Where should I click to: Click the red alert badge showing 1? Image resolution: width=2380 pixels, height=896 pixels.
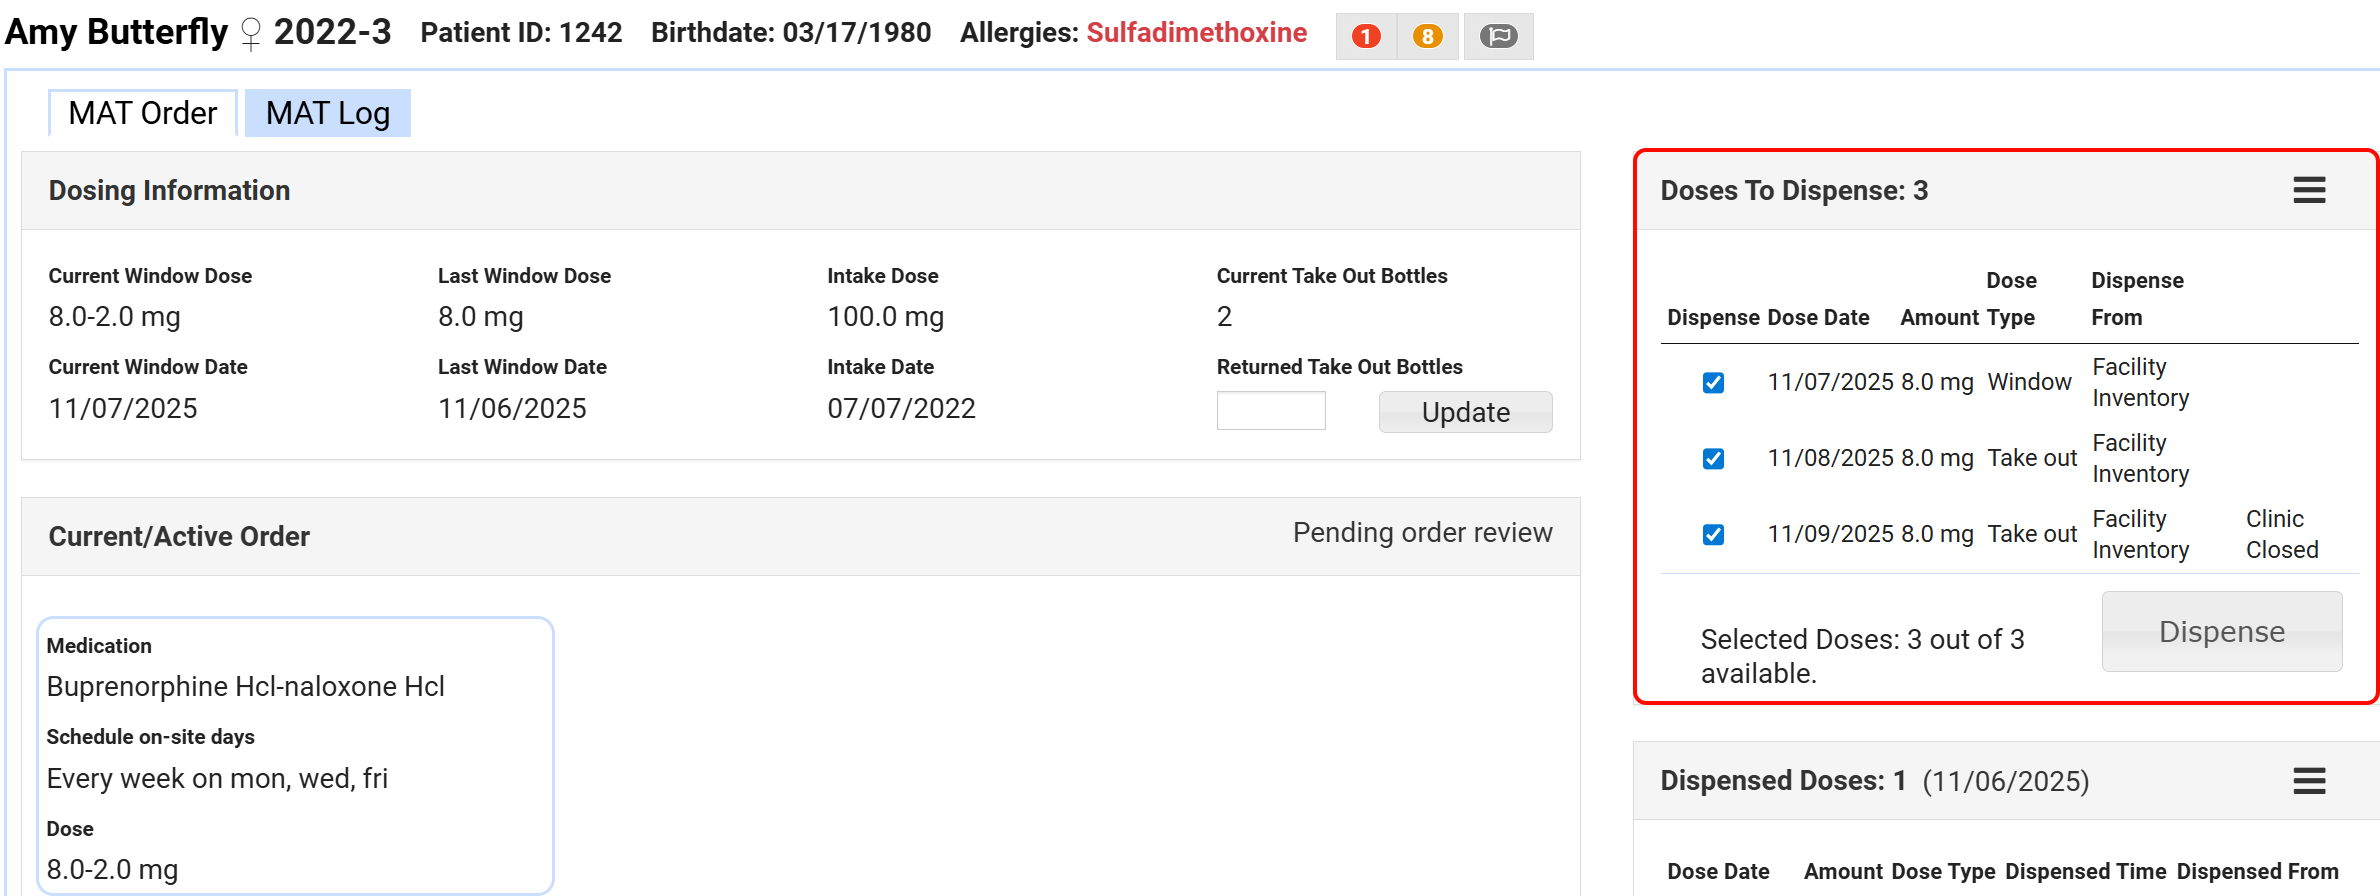tap(1366, 37)
